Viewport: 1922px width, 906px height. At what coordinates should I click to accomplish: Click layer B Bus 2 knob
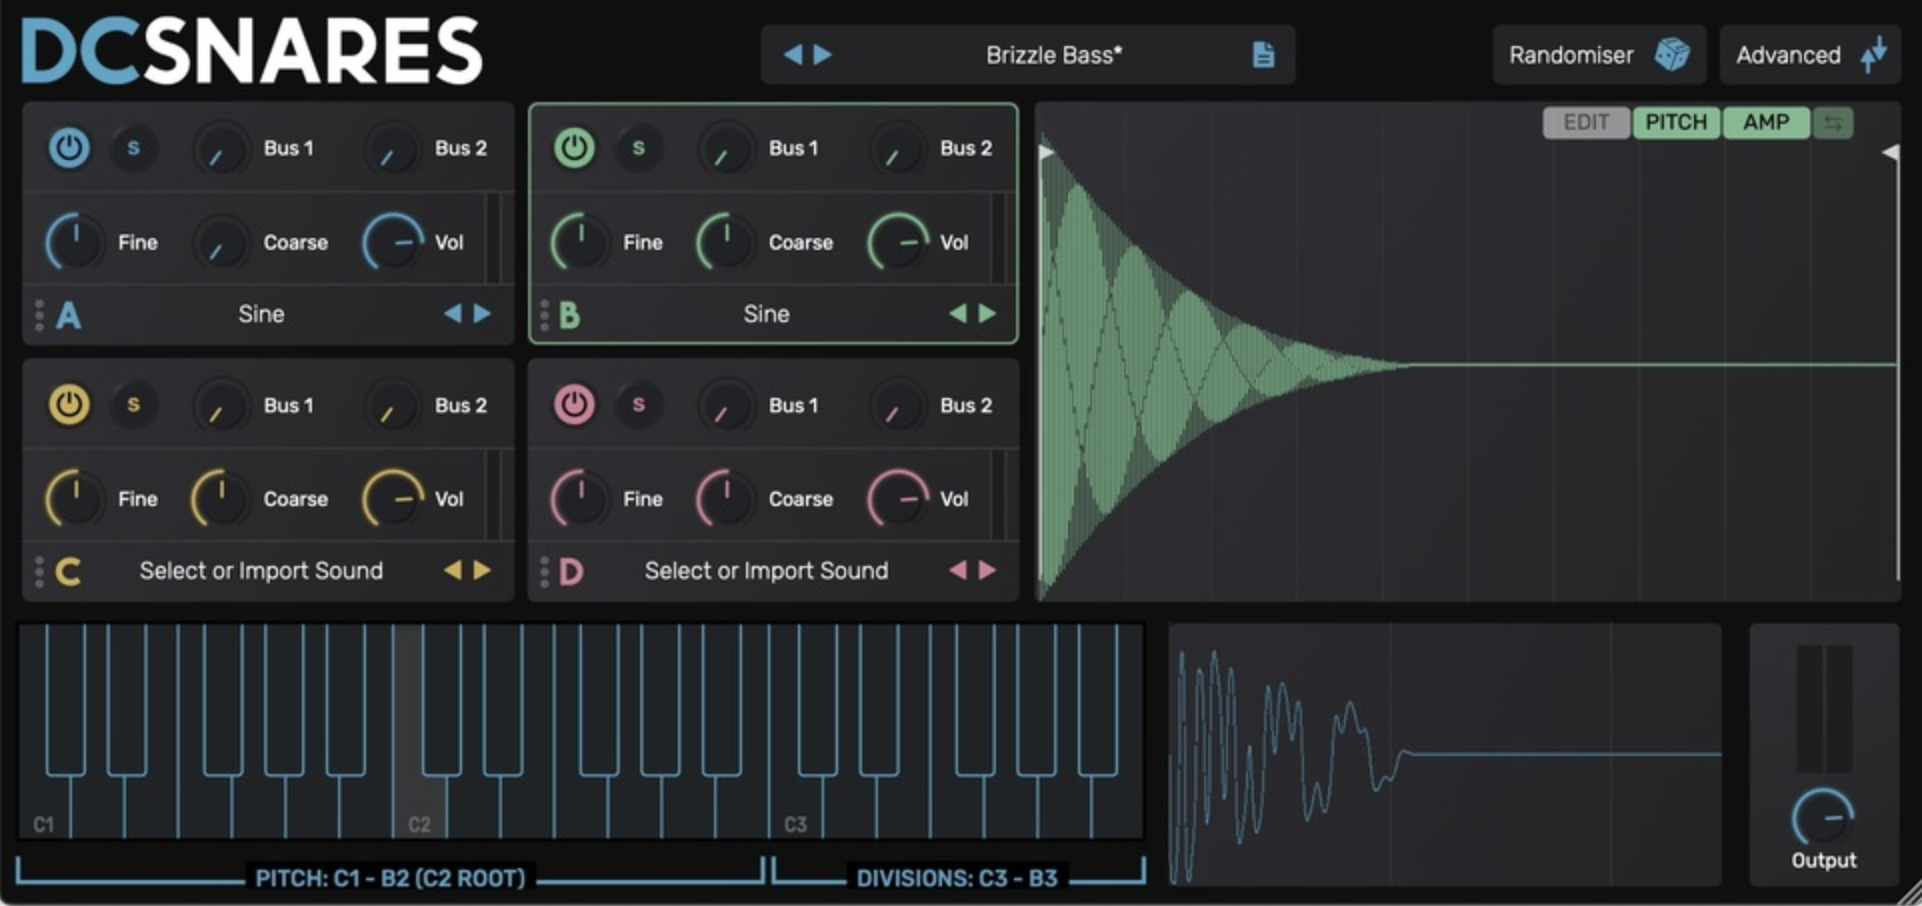coord(897,149)
